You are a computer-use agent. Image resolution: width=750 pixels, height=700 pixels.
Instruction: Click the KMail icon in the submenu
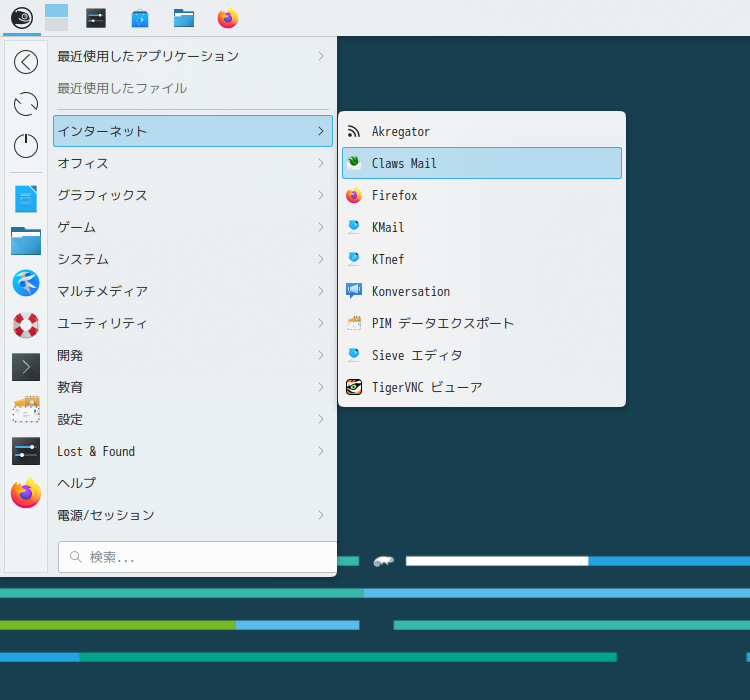(354, 227)
